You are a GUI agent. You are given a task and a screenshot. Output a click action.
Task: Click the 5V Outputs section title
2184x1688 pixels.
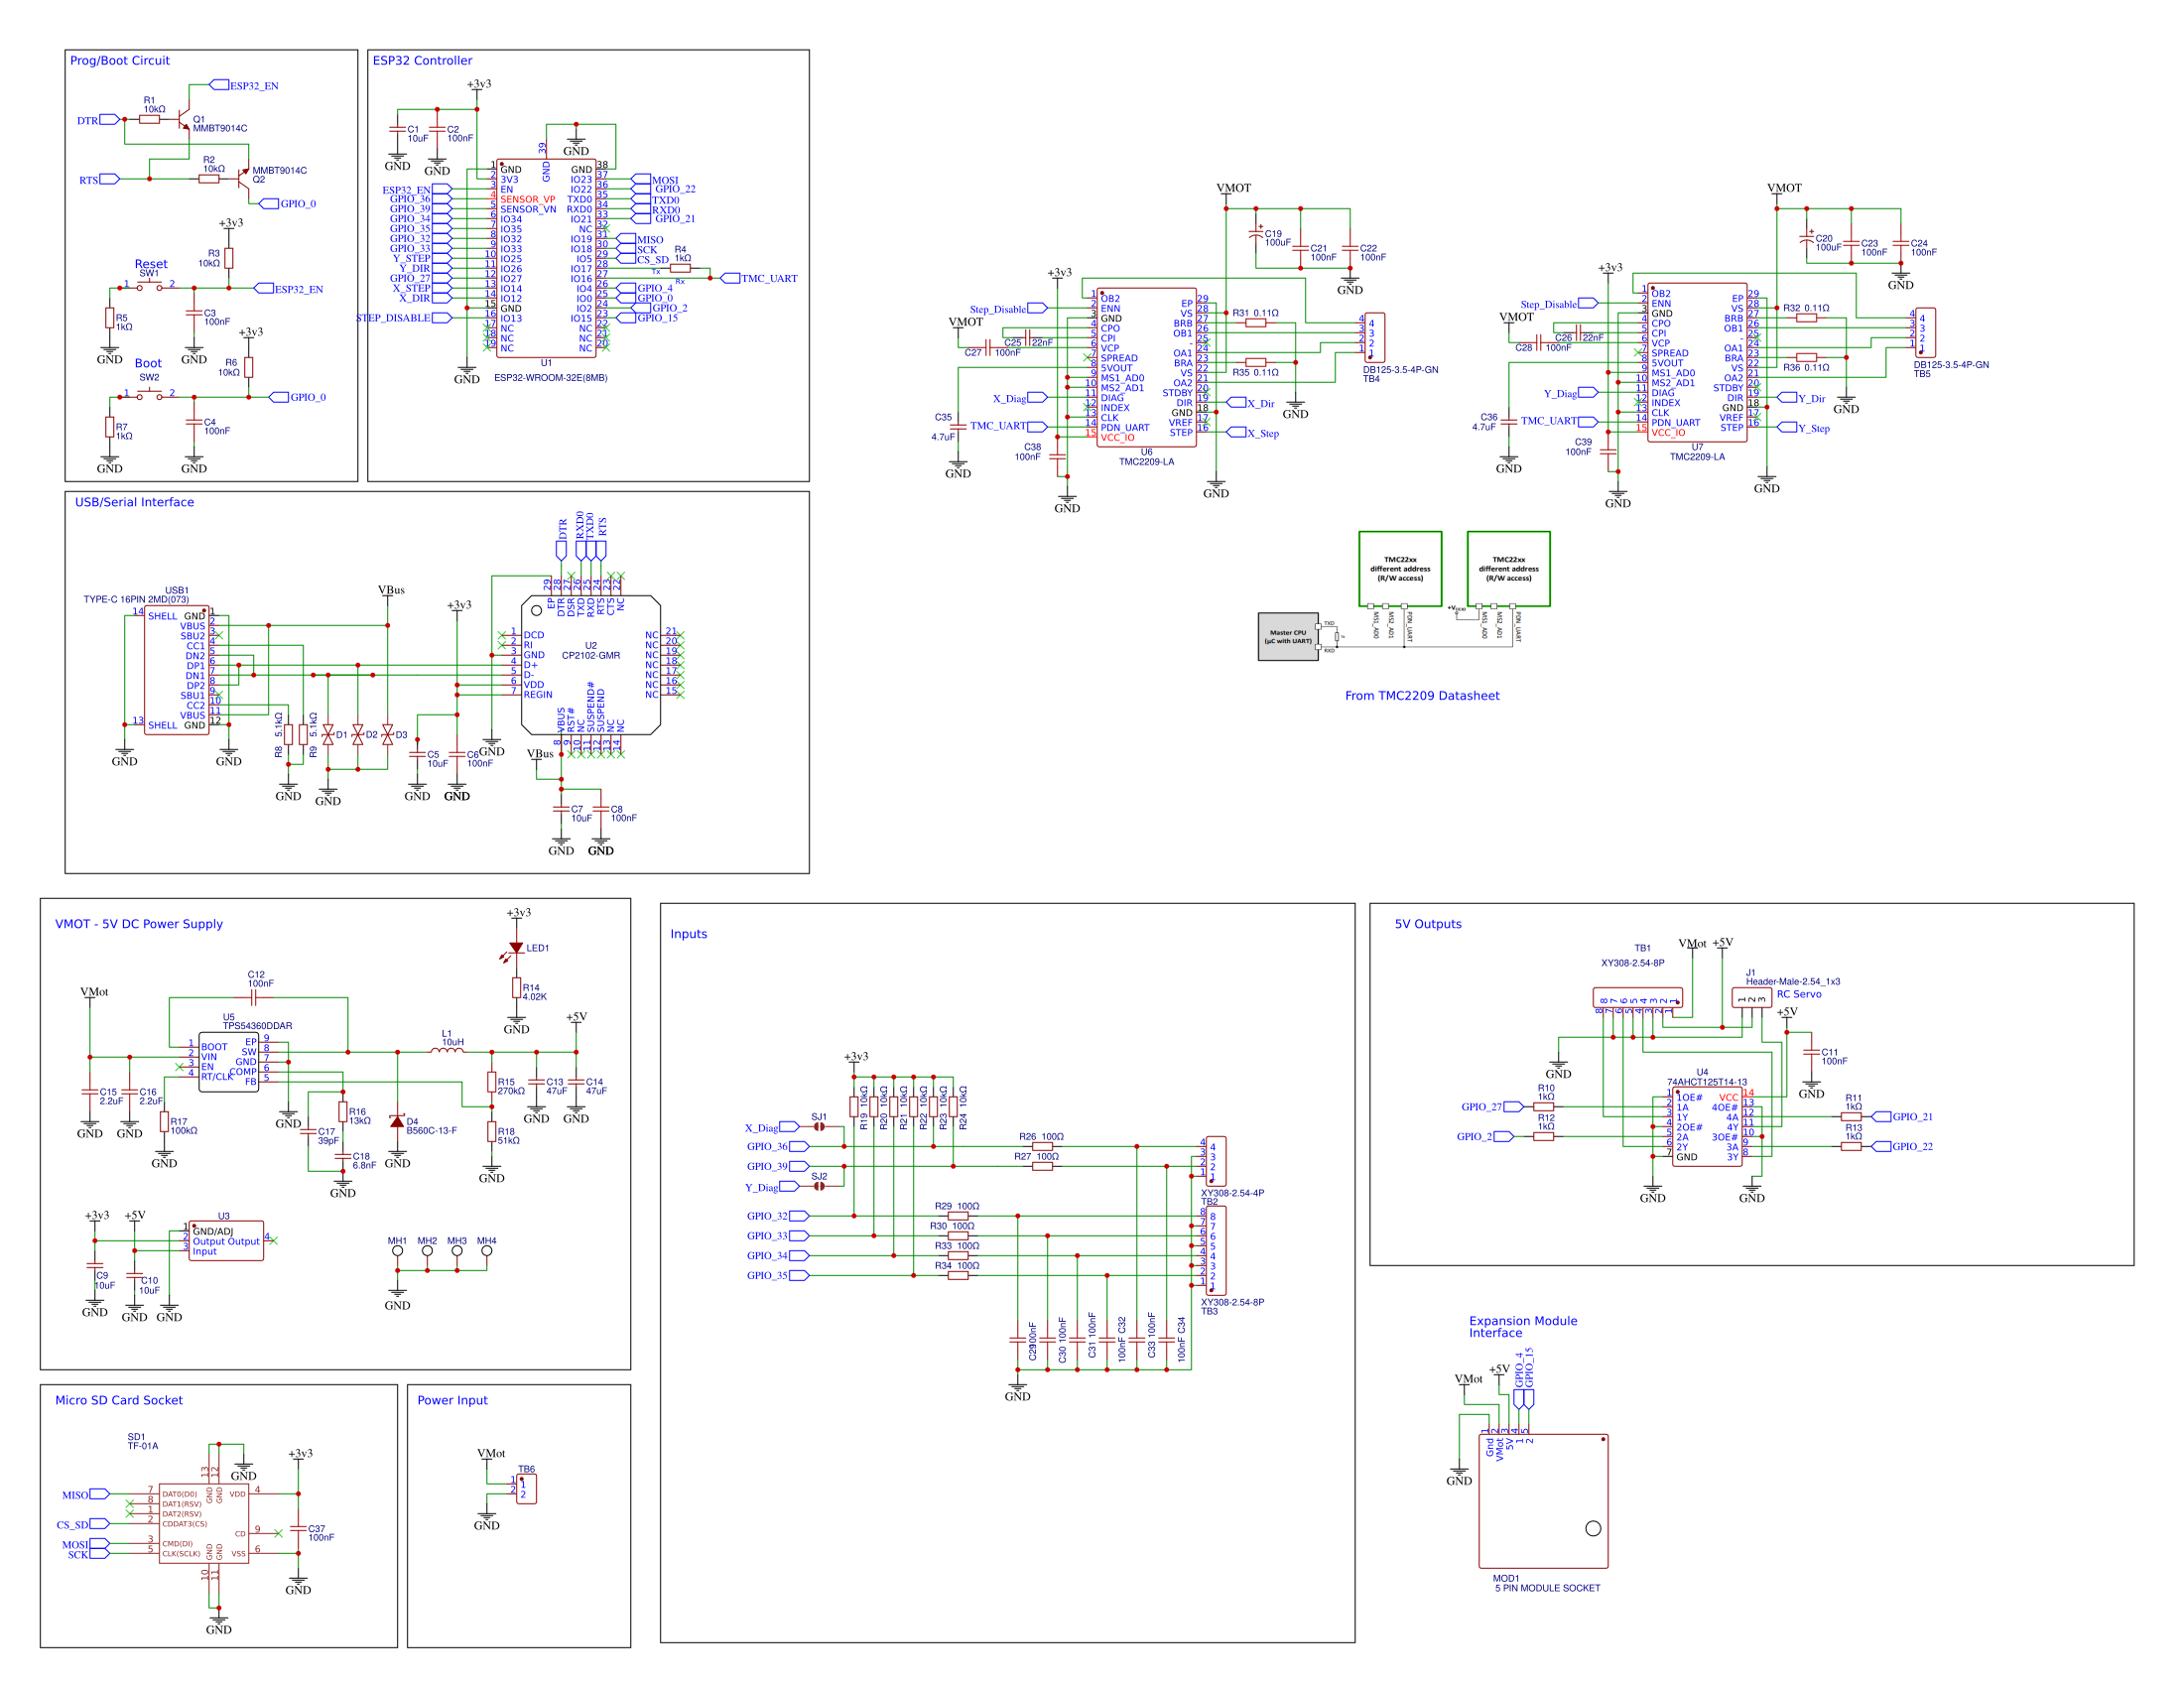pyautogui.click(x=1428, y=924)
